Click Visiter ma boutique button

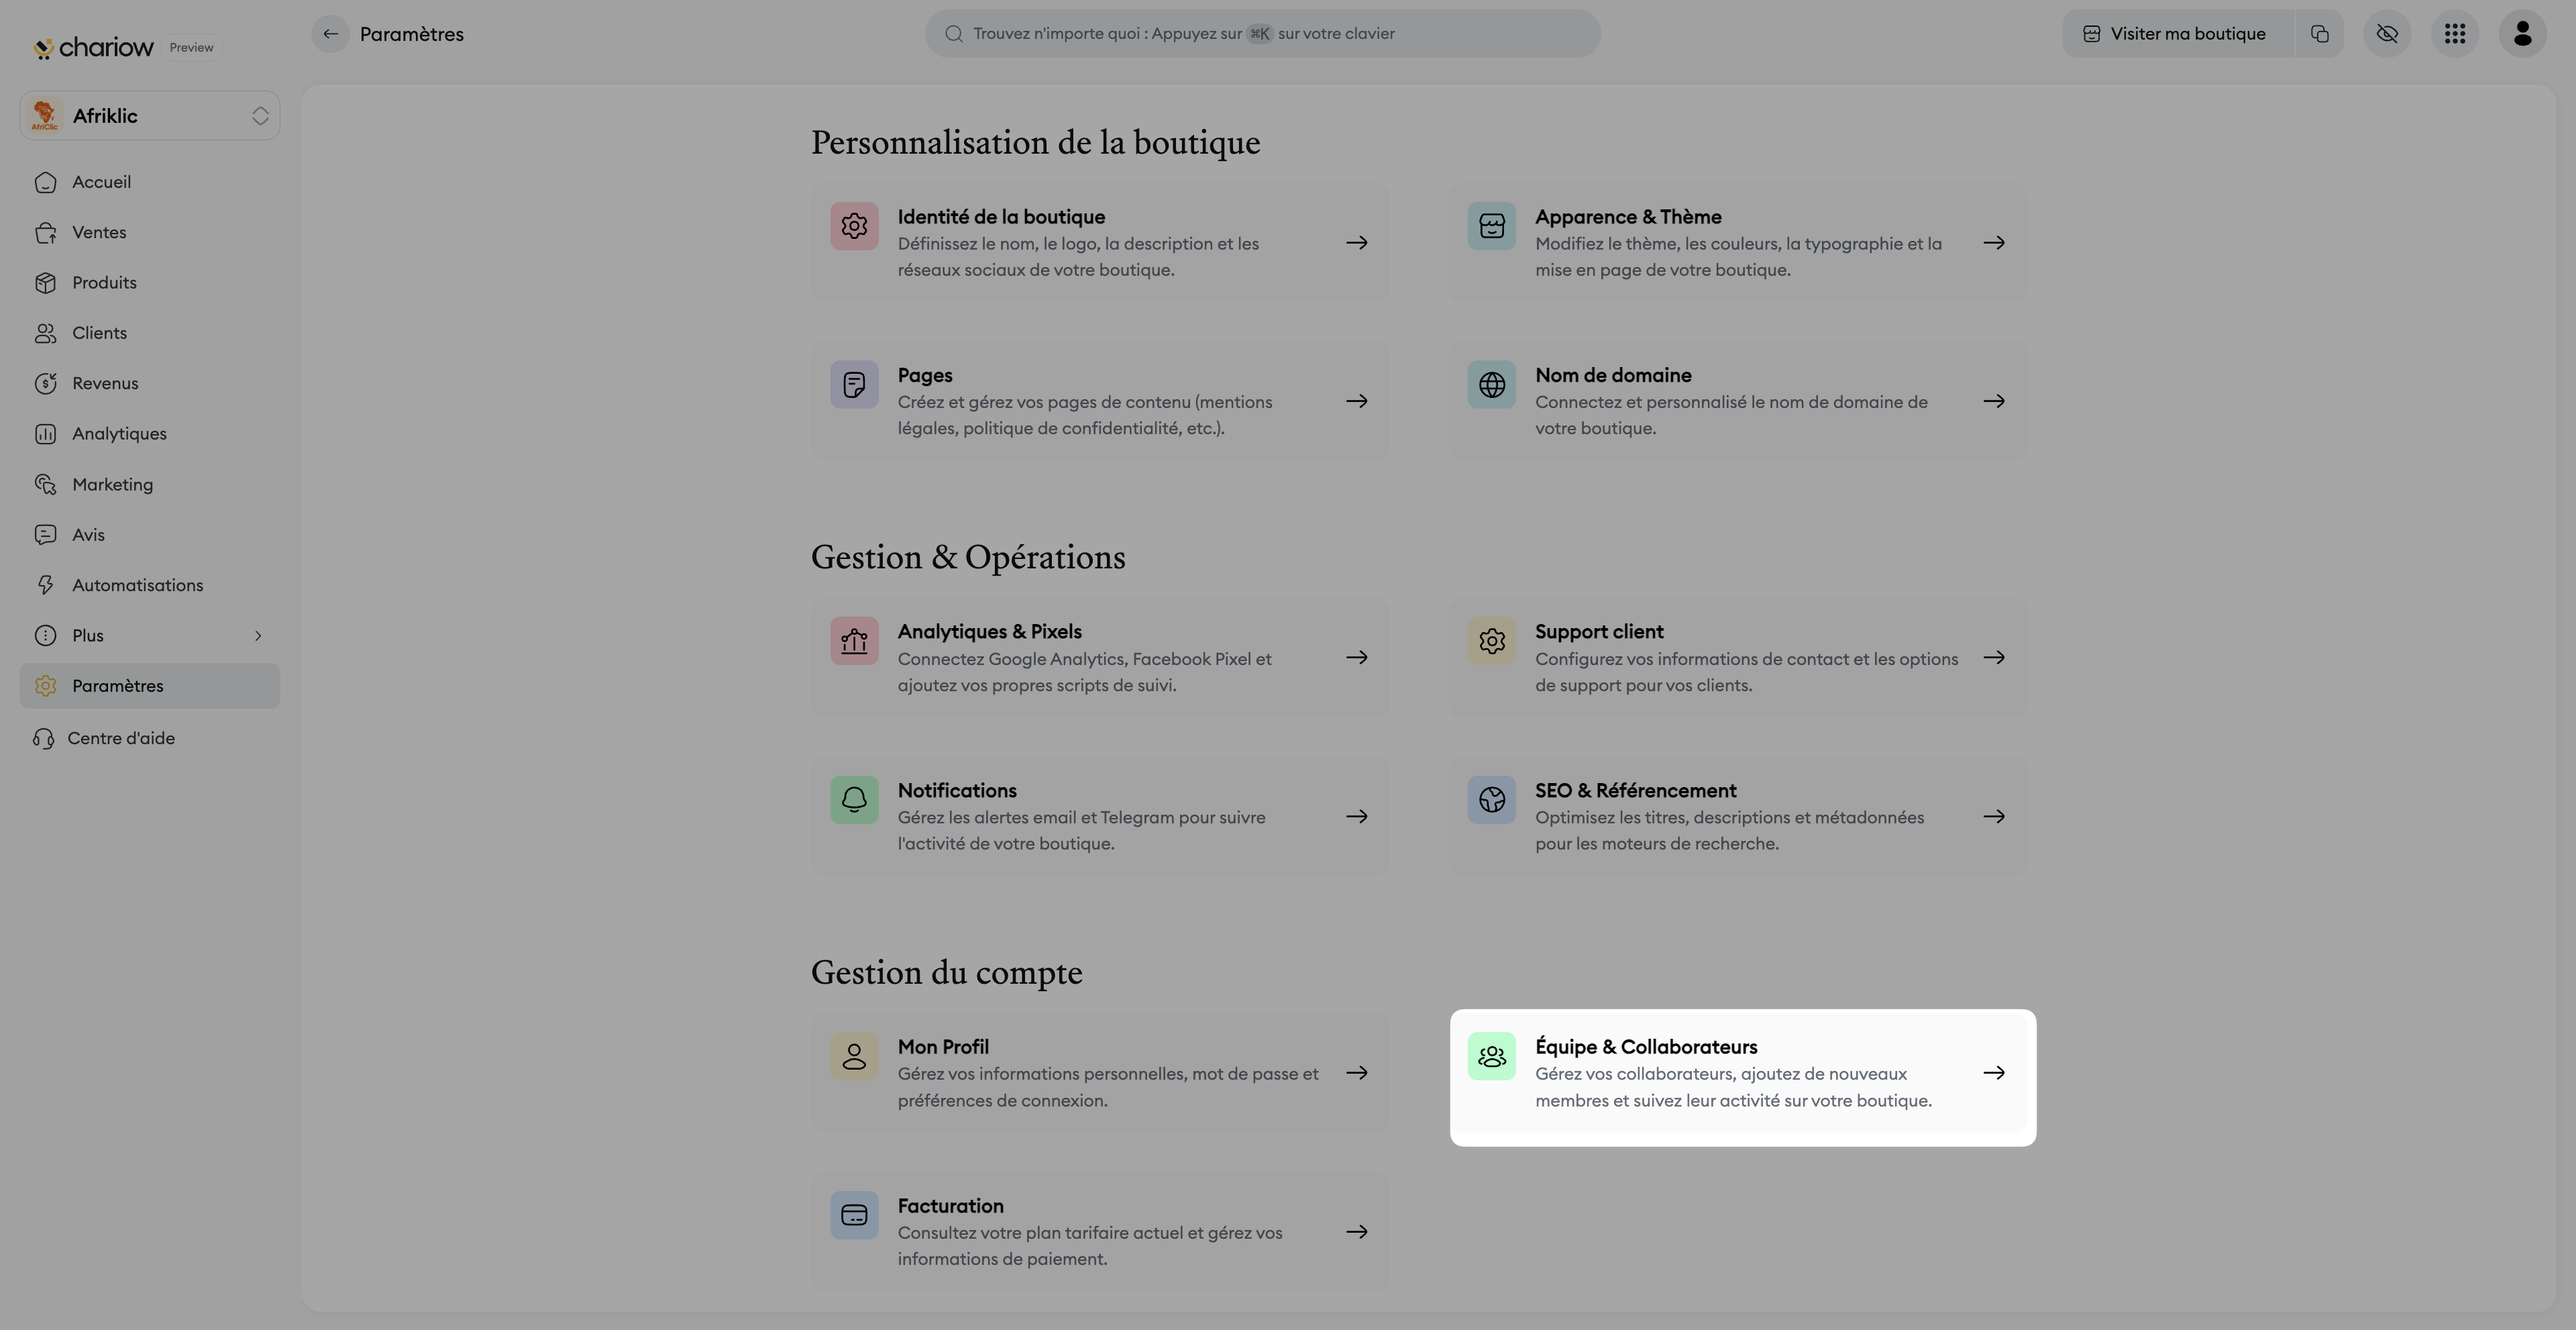point(2178,34)
